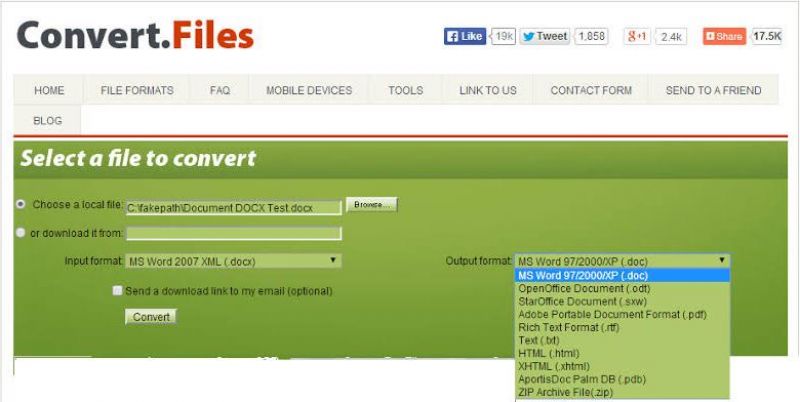The width and height of the screenshot is (800, 402).
Task: Click the 19k Facebook like count
Action: tap(504, 36)
